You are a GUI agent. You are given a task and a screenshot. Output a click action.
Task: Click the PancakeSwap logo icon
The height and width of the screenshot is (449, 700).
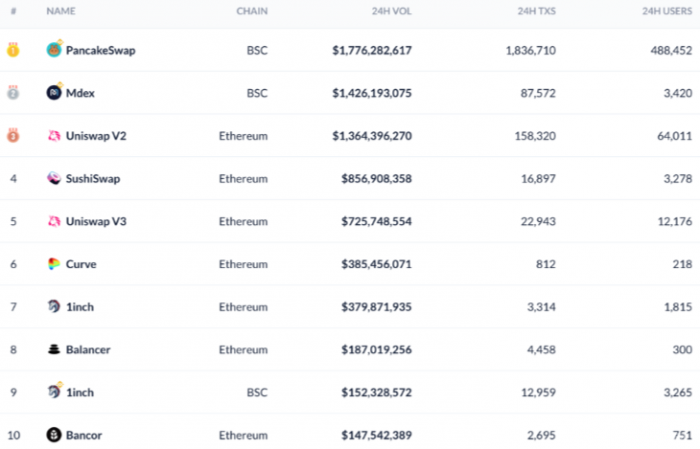(x=53, y=49)
